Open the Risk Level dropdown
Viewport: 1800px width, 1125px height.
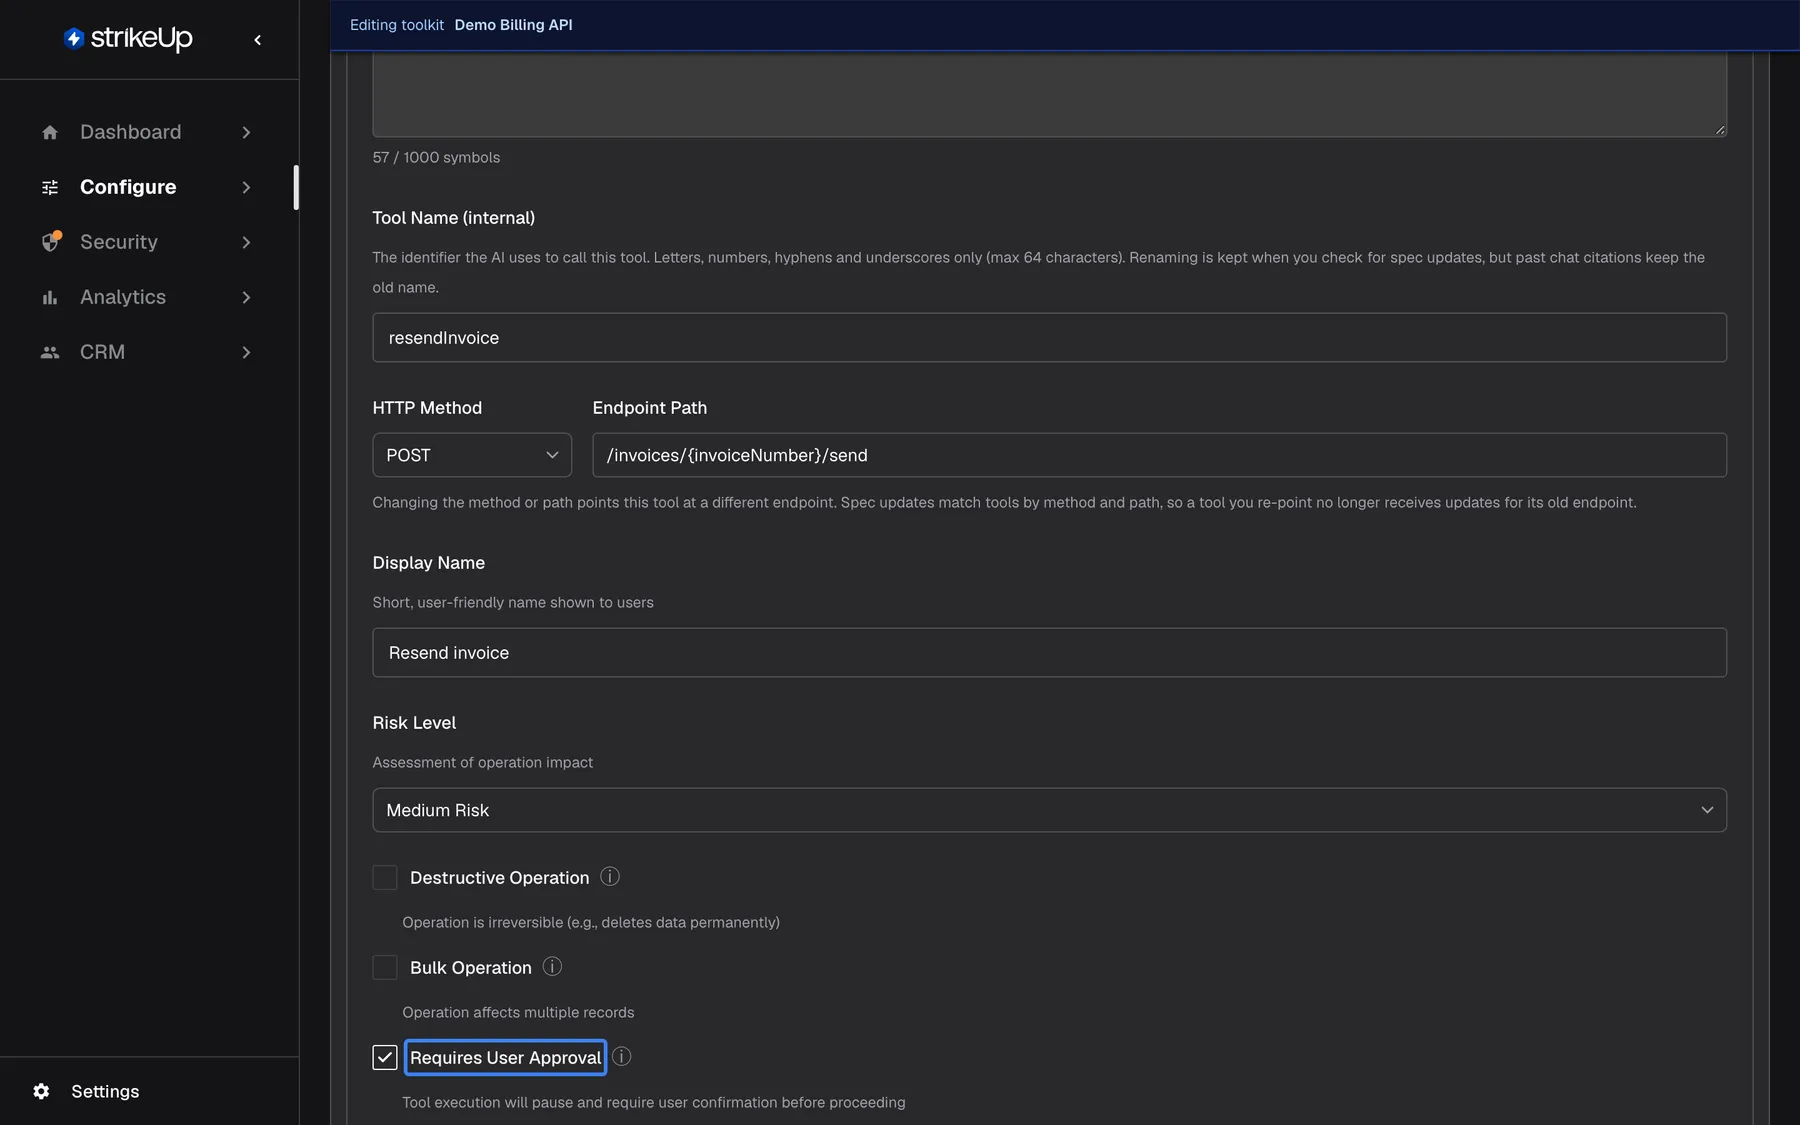(x=1049, y=810)
